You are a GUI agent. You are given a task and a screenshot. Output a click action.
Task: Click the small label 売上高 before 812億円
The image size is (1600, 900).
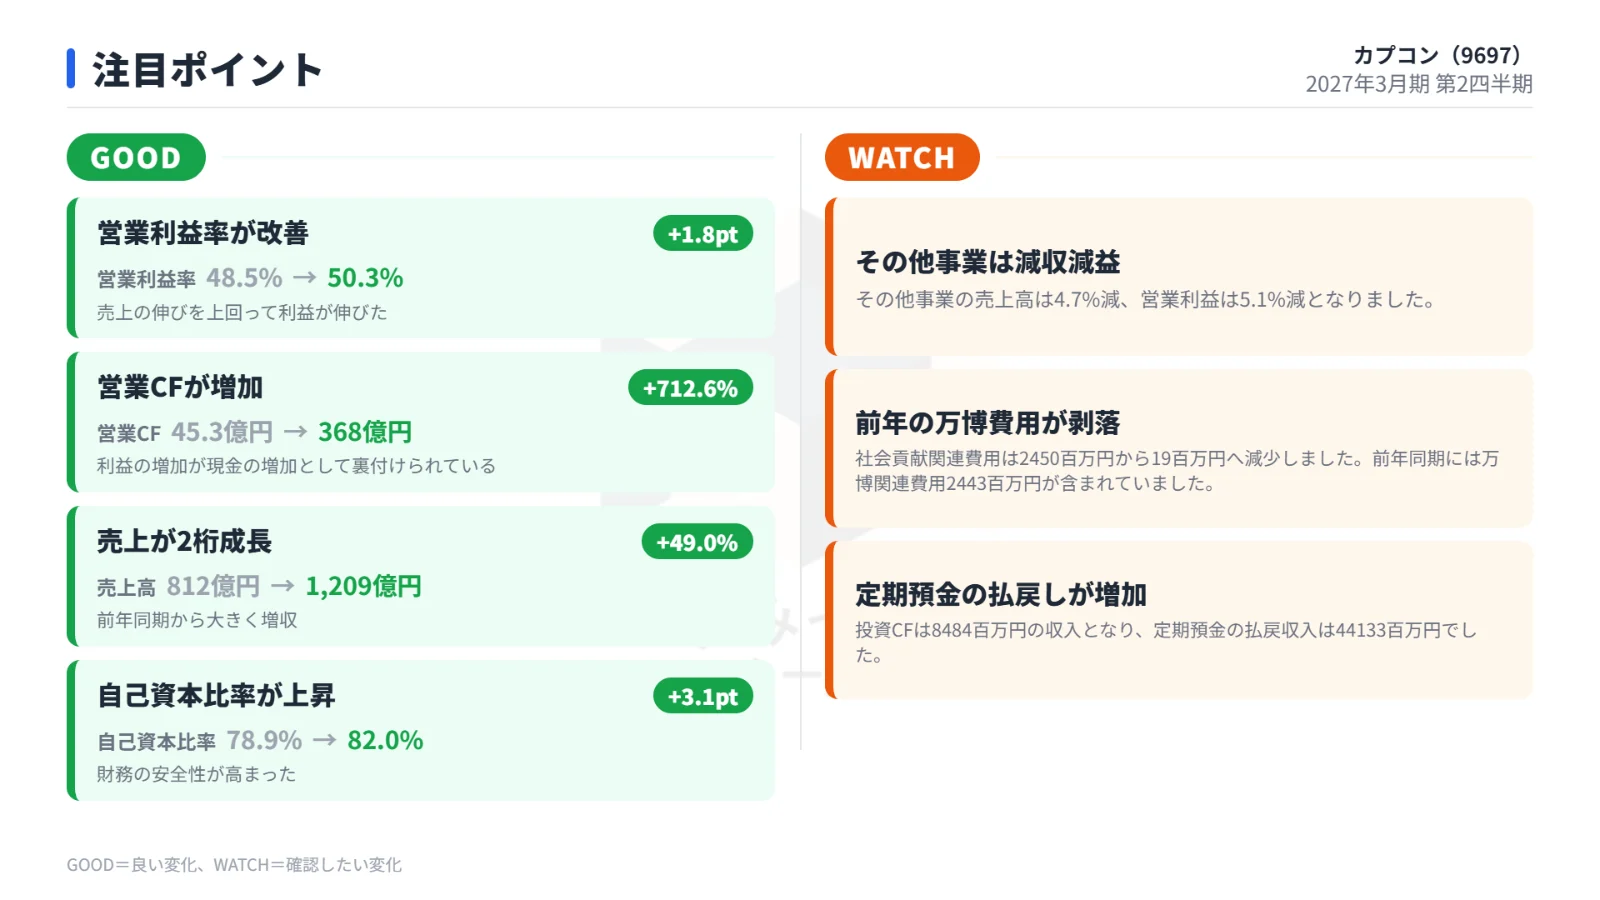[126, 587]
